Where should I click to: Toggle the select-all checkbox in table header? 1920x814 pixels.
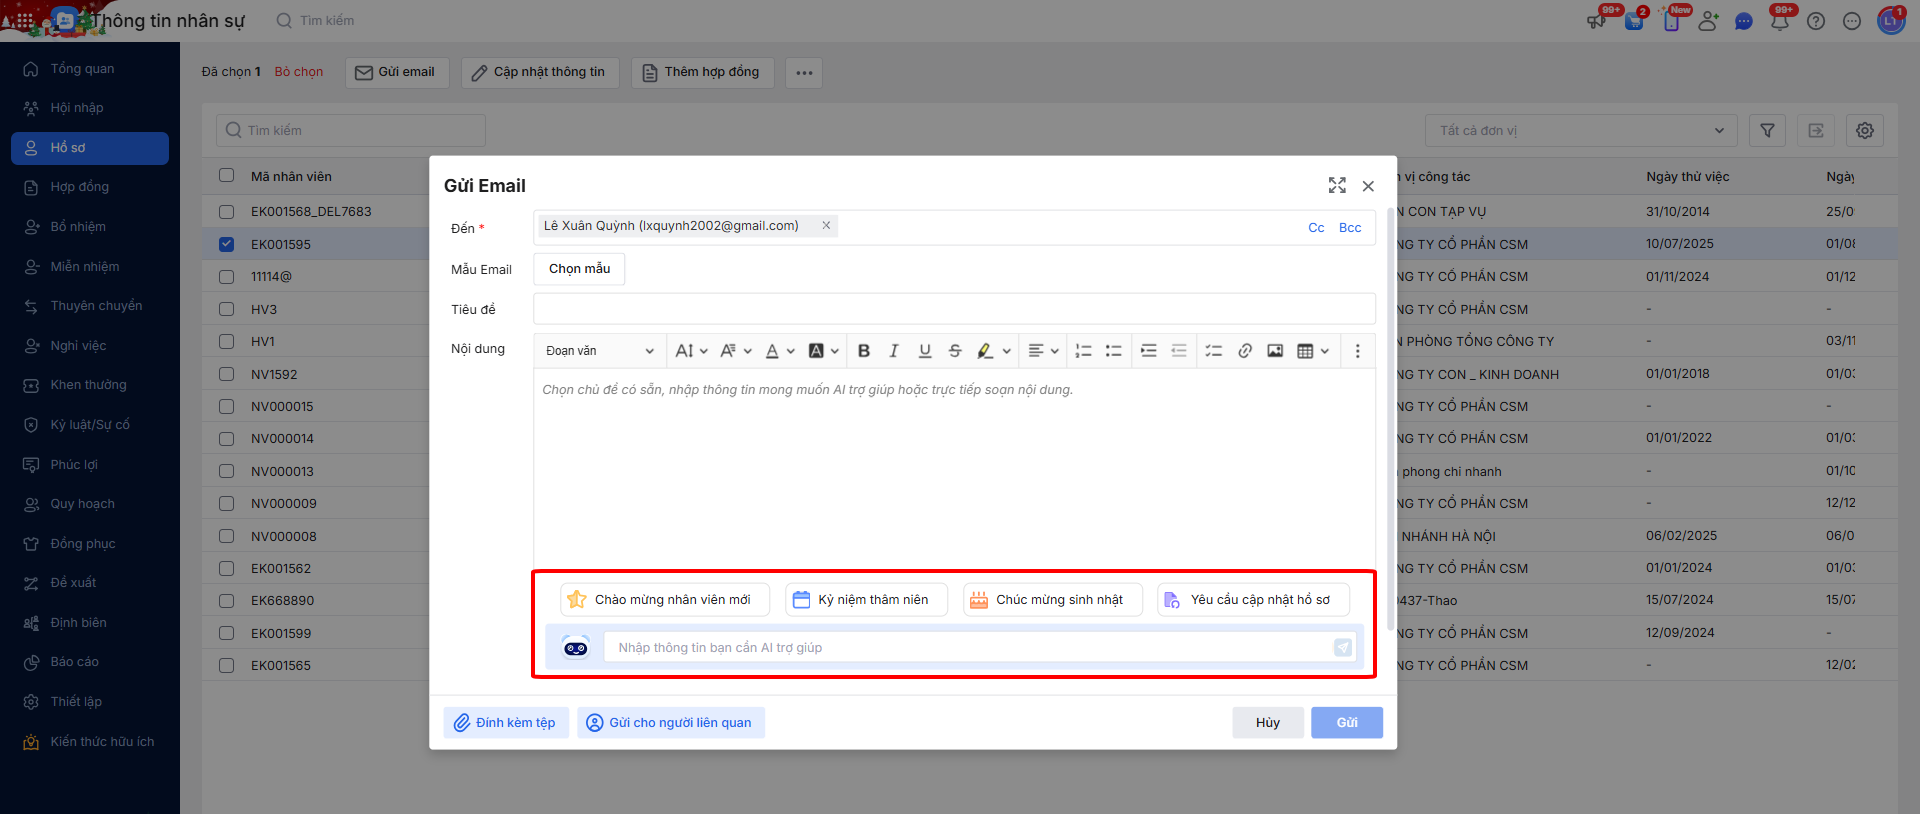227,176
